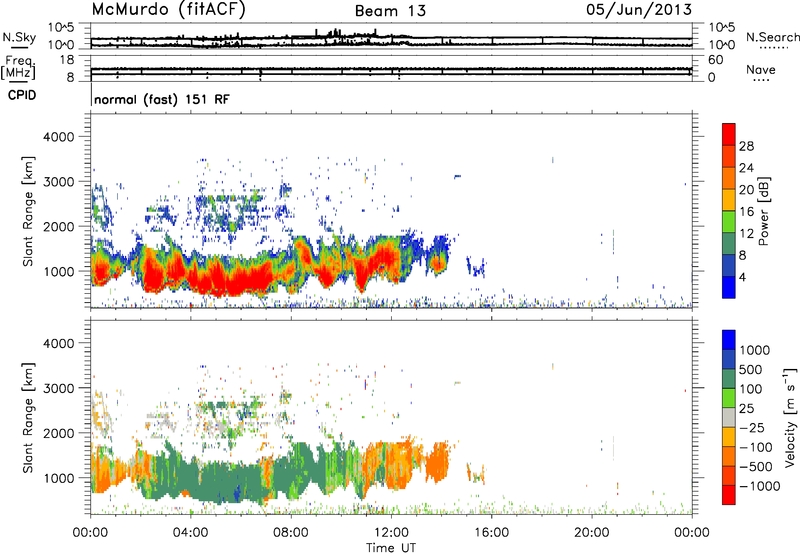Click the isolated orange velocity patch near 14:00
800x554 pixels.
(438, 463)
